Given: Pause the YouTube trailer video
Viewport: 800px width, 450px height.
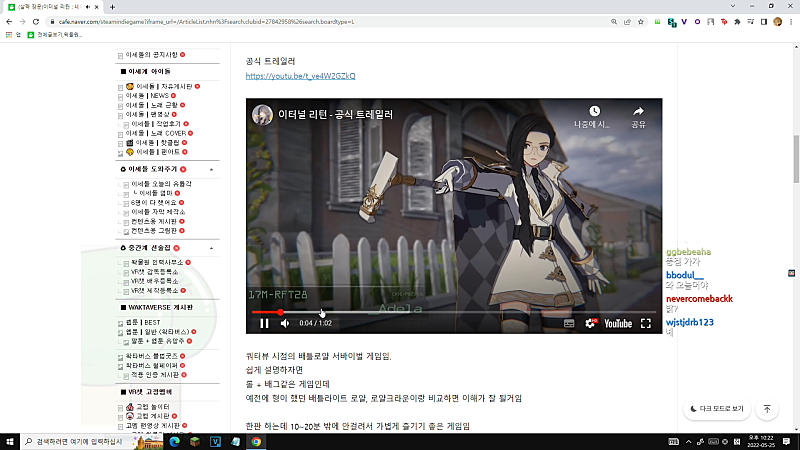Looking at the screenshot, I should click(x=264, y=323).
